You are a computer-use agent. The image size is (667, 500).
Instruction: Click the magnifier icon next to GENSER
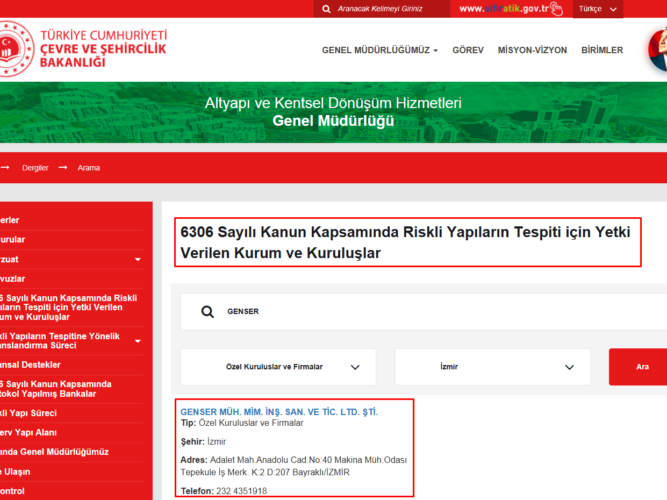coord(208,312)
